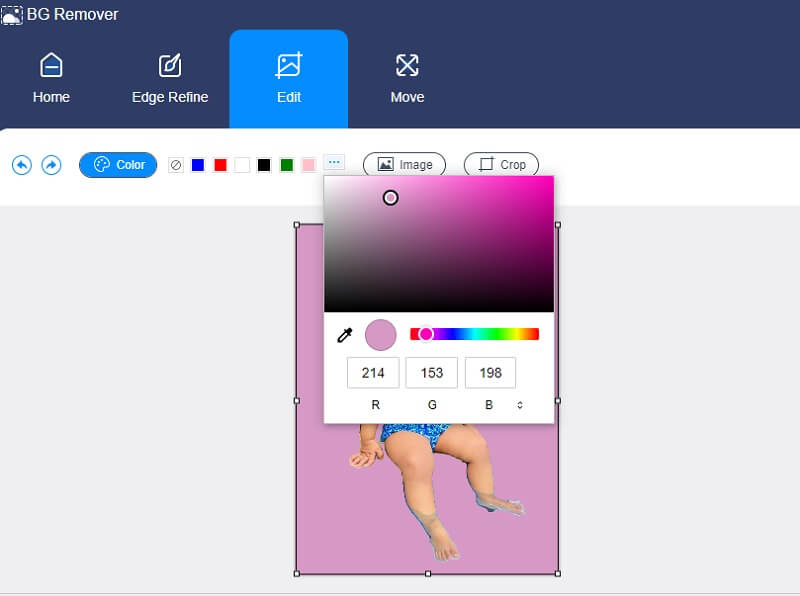Activate the Color fill mode

click(118, 165)
